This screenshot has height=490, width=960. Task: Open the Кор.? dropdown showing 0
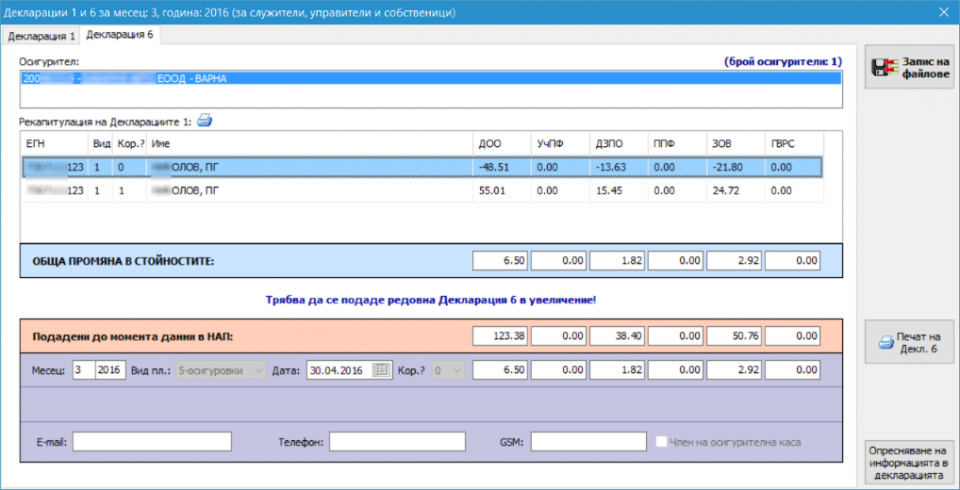tap(448, 370)
